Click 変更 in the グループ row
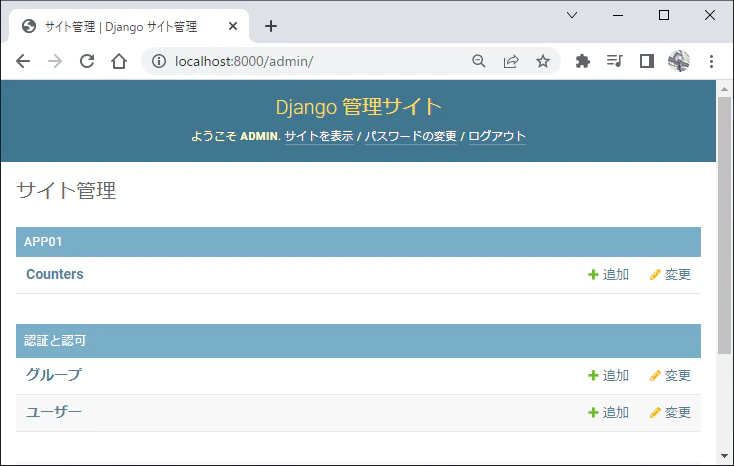The height and width of the screenshot is (466, 734). 670,376
